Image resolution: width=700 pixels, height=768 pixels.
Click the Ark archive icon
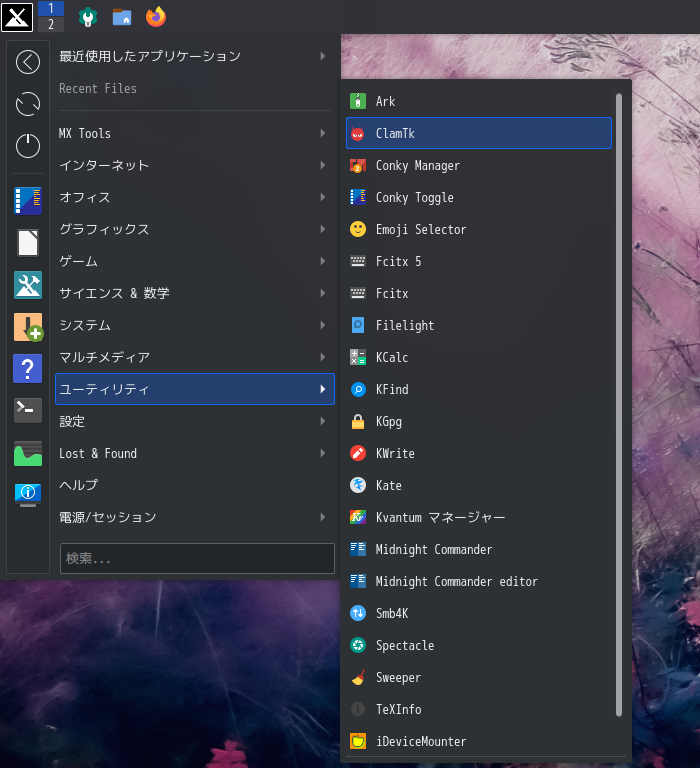coord(358,101)
